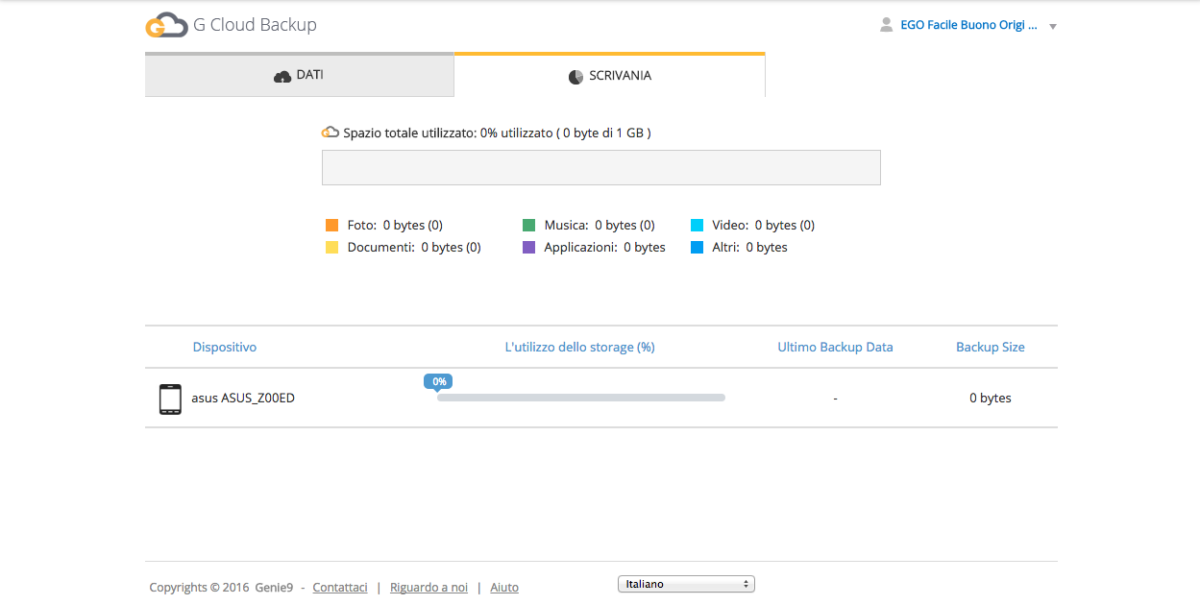Click the orange Foto color swatch
Screen dimensions: 1200x605
(332, 225)
